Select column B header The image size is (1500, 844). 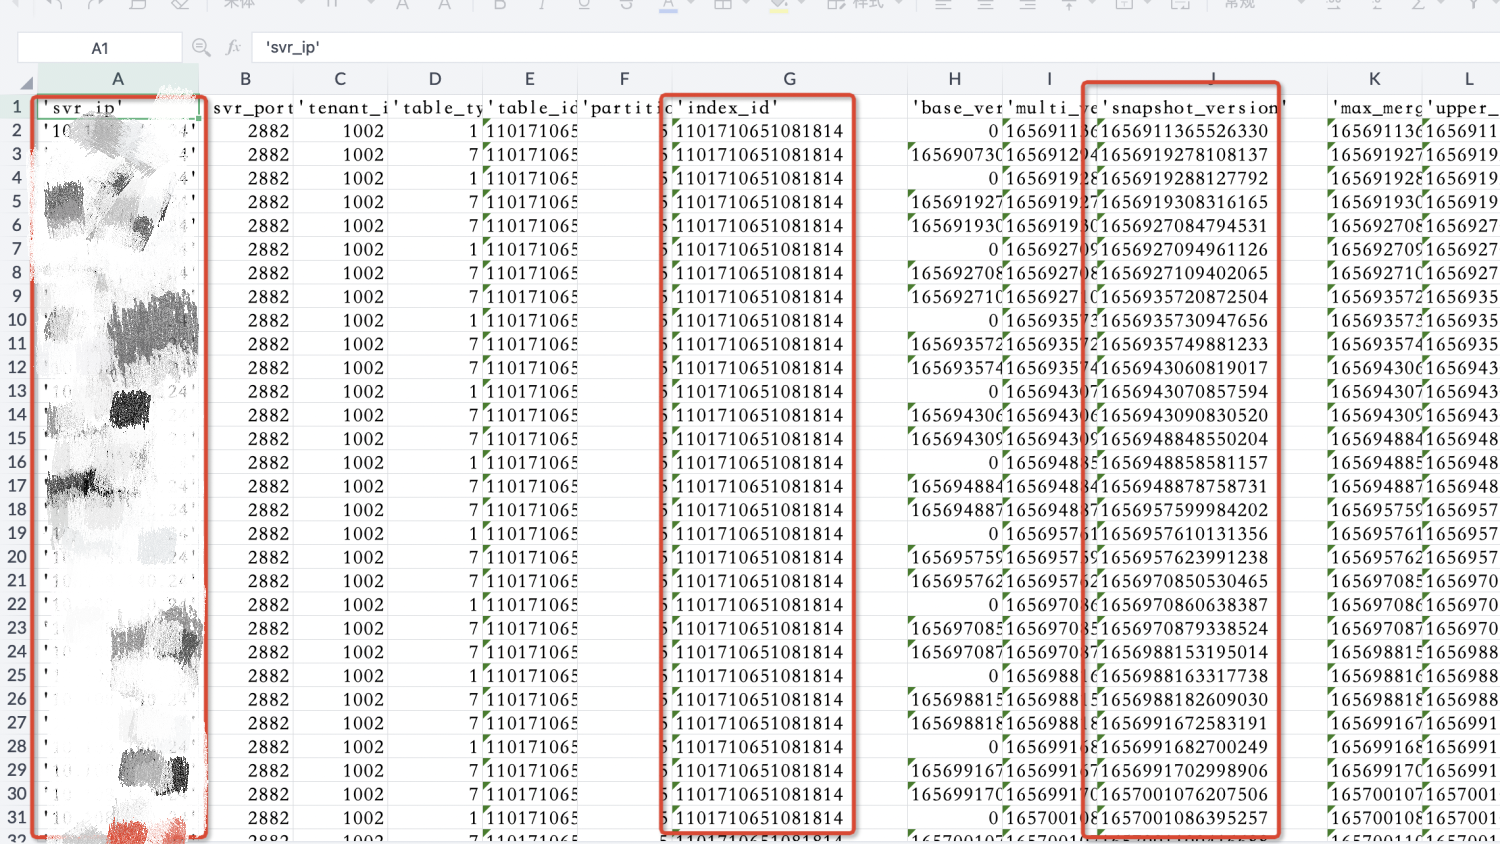(246, 79)
